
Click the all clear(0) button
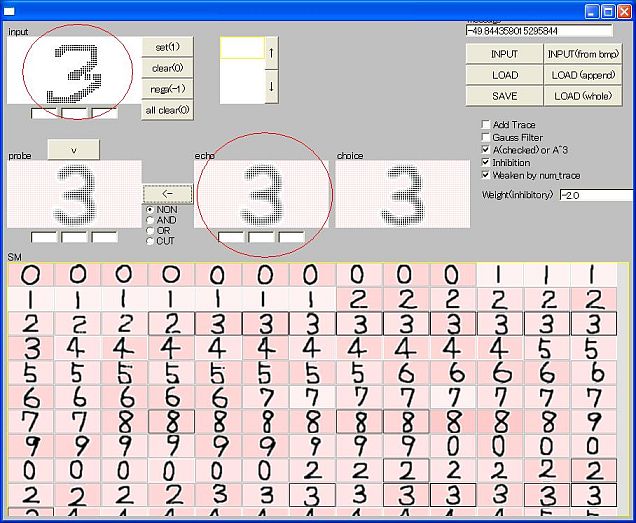pyautogui.click(x=167, y=110)
